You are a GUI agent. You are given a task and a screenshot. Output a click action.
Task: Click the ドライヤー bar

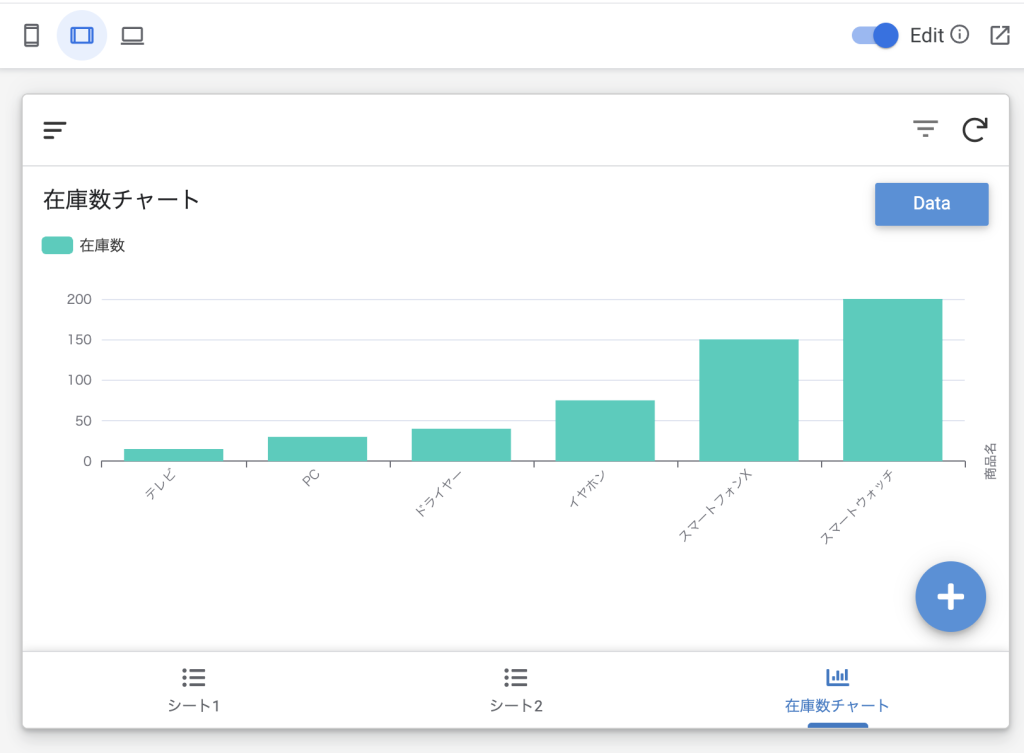coord(461,445)
